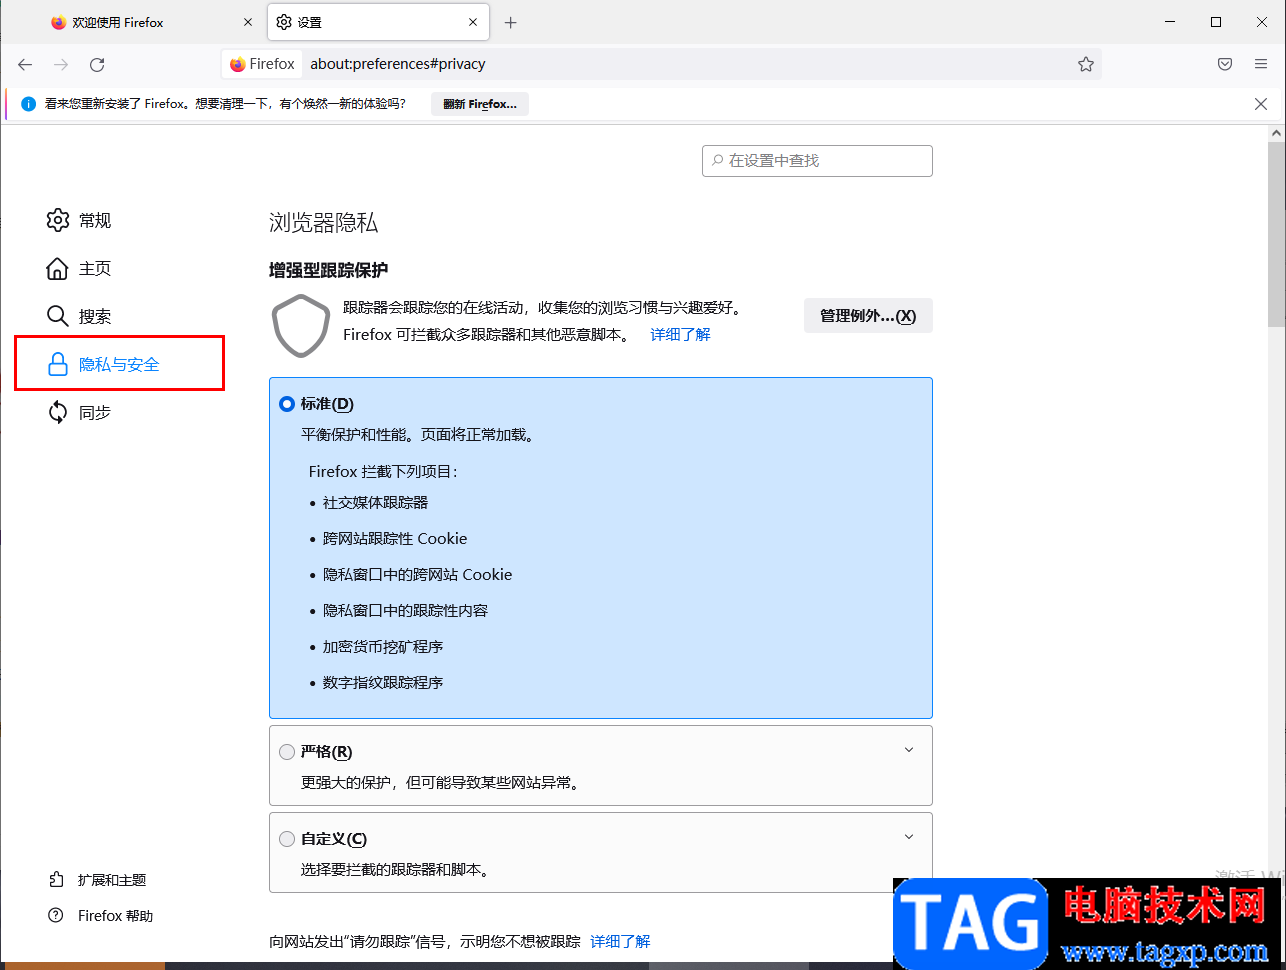This screenshot has width=1286, height=970.
Task: Click the 隐私与安全 lock icon
Action: [58, 364]
